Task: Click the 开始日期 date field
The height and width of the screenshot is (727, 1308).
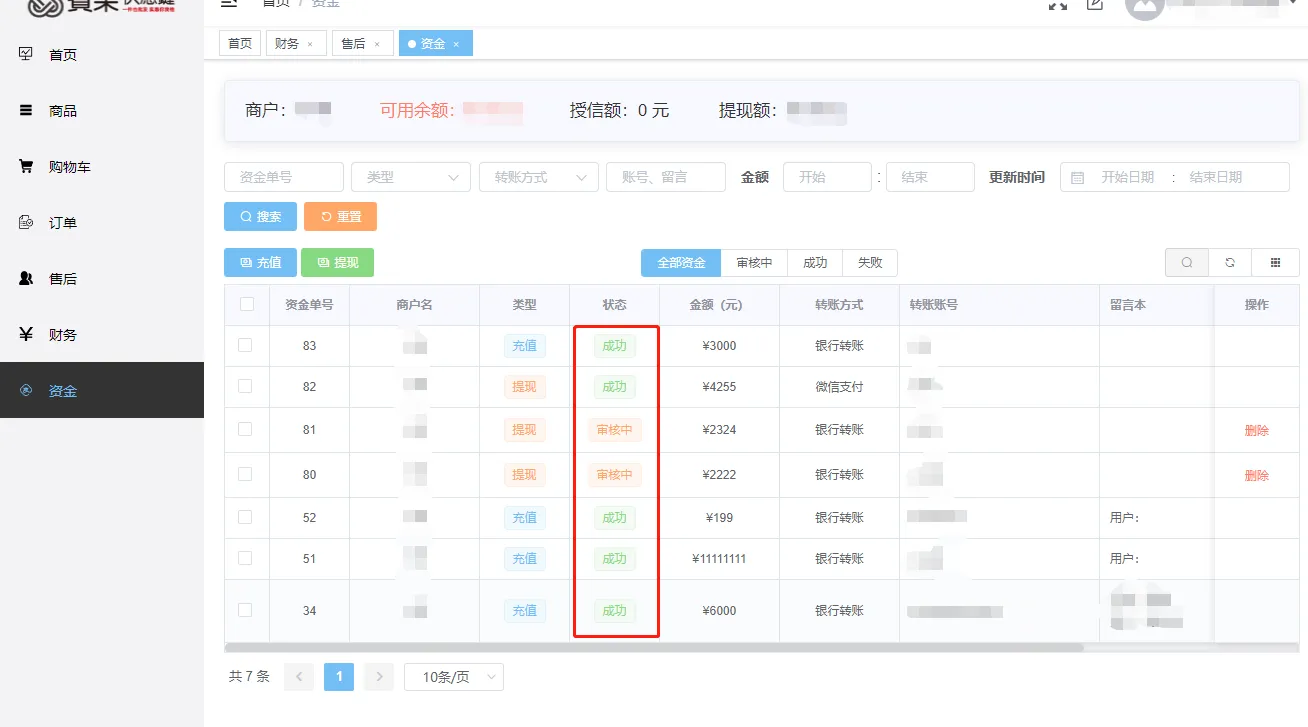Action: coord(1127,177)
